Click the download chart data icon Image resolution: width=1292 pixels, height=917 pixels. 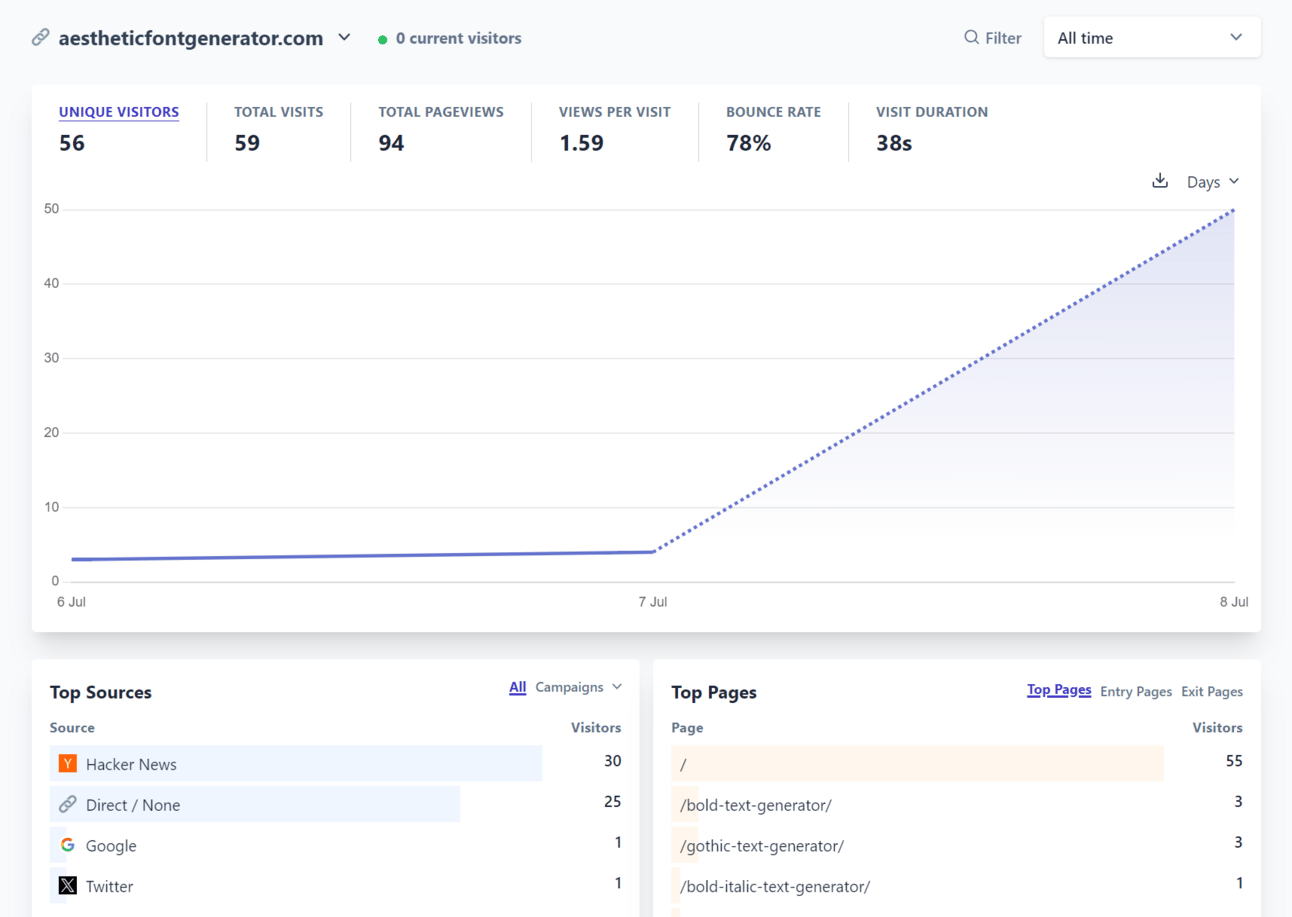1160,181
